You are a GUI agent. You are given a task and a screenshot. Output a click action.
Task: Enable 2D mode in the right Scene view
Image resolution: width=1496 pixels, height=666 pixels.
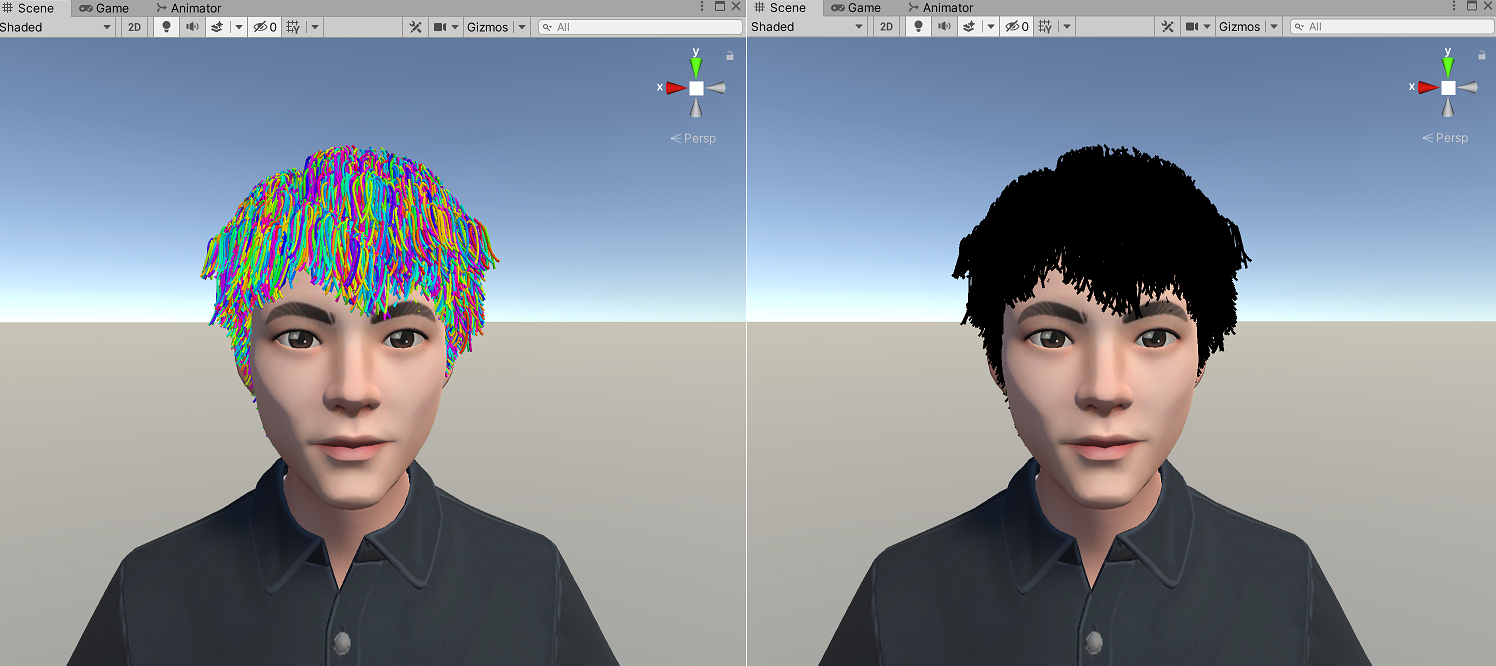click(x=885, y=26)
